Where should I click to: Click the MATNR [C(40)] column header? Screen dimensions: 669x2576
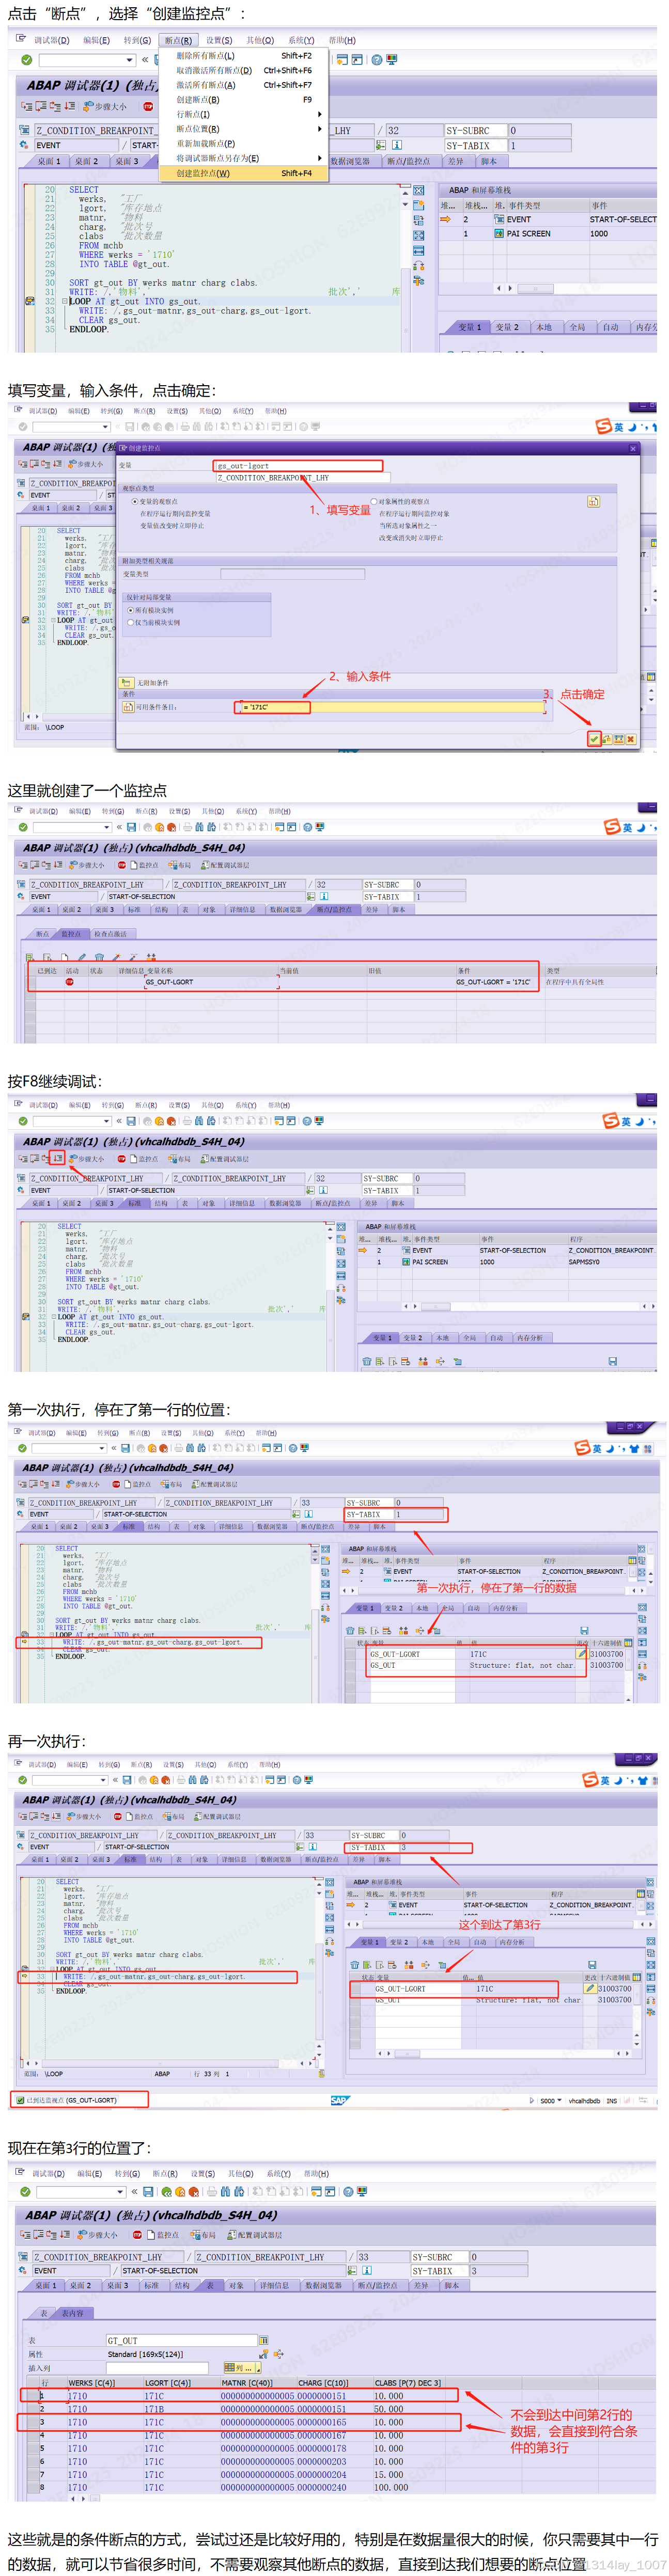[257, 2382]
